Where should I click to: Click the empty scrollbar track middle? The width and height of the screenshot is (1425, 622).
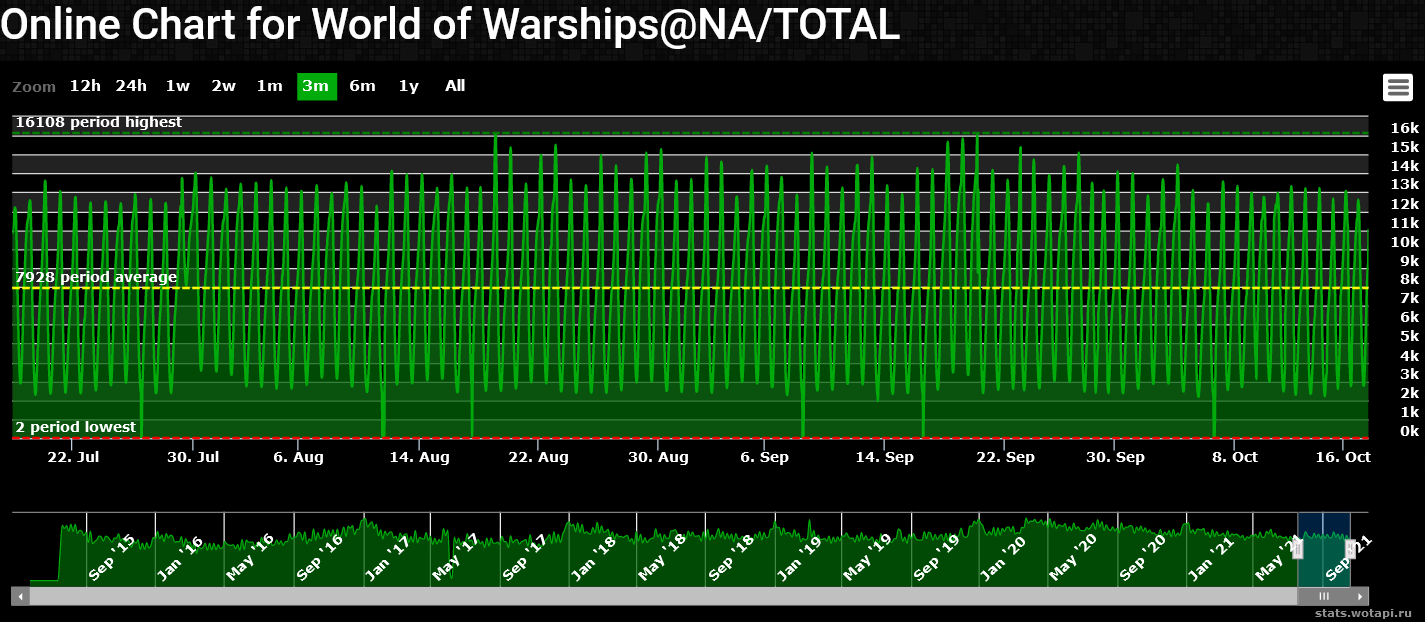660,596
